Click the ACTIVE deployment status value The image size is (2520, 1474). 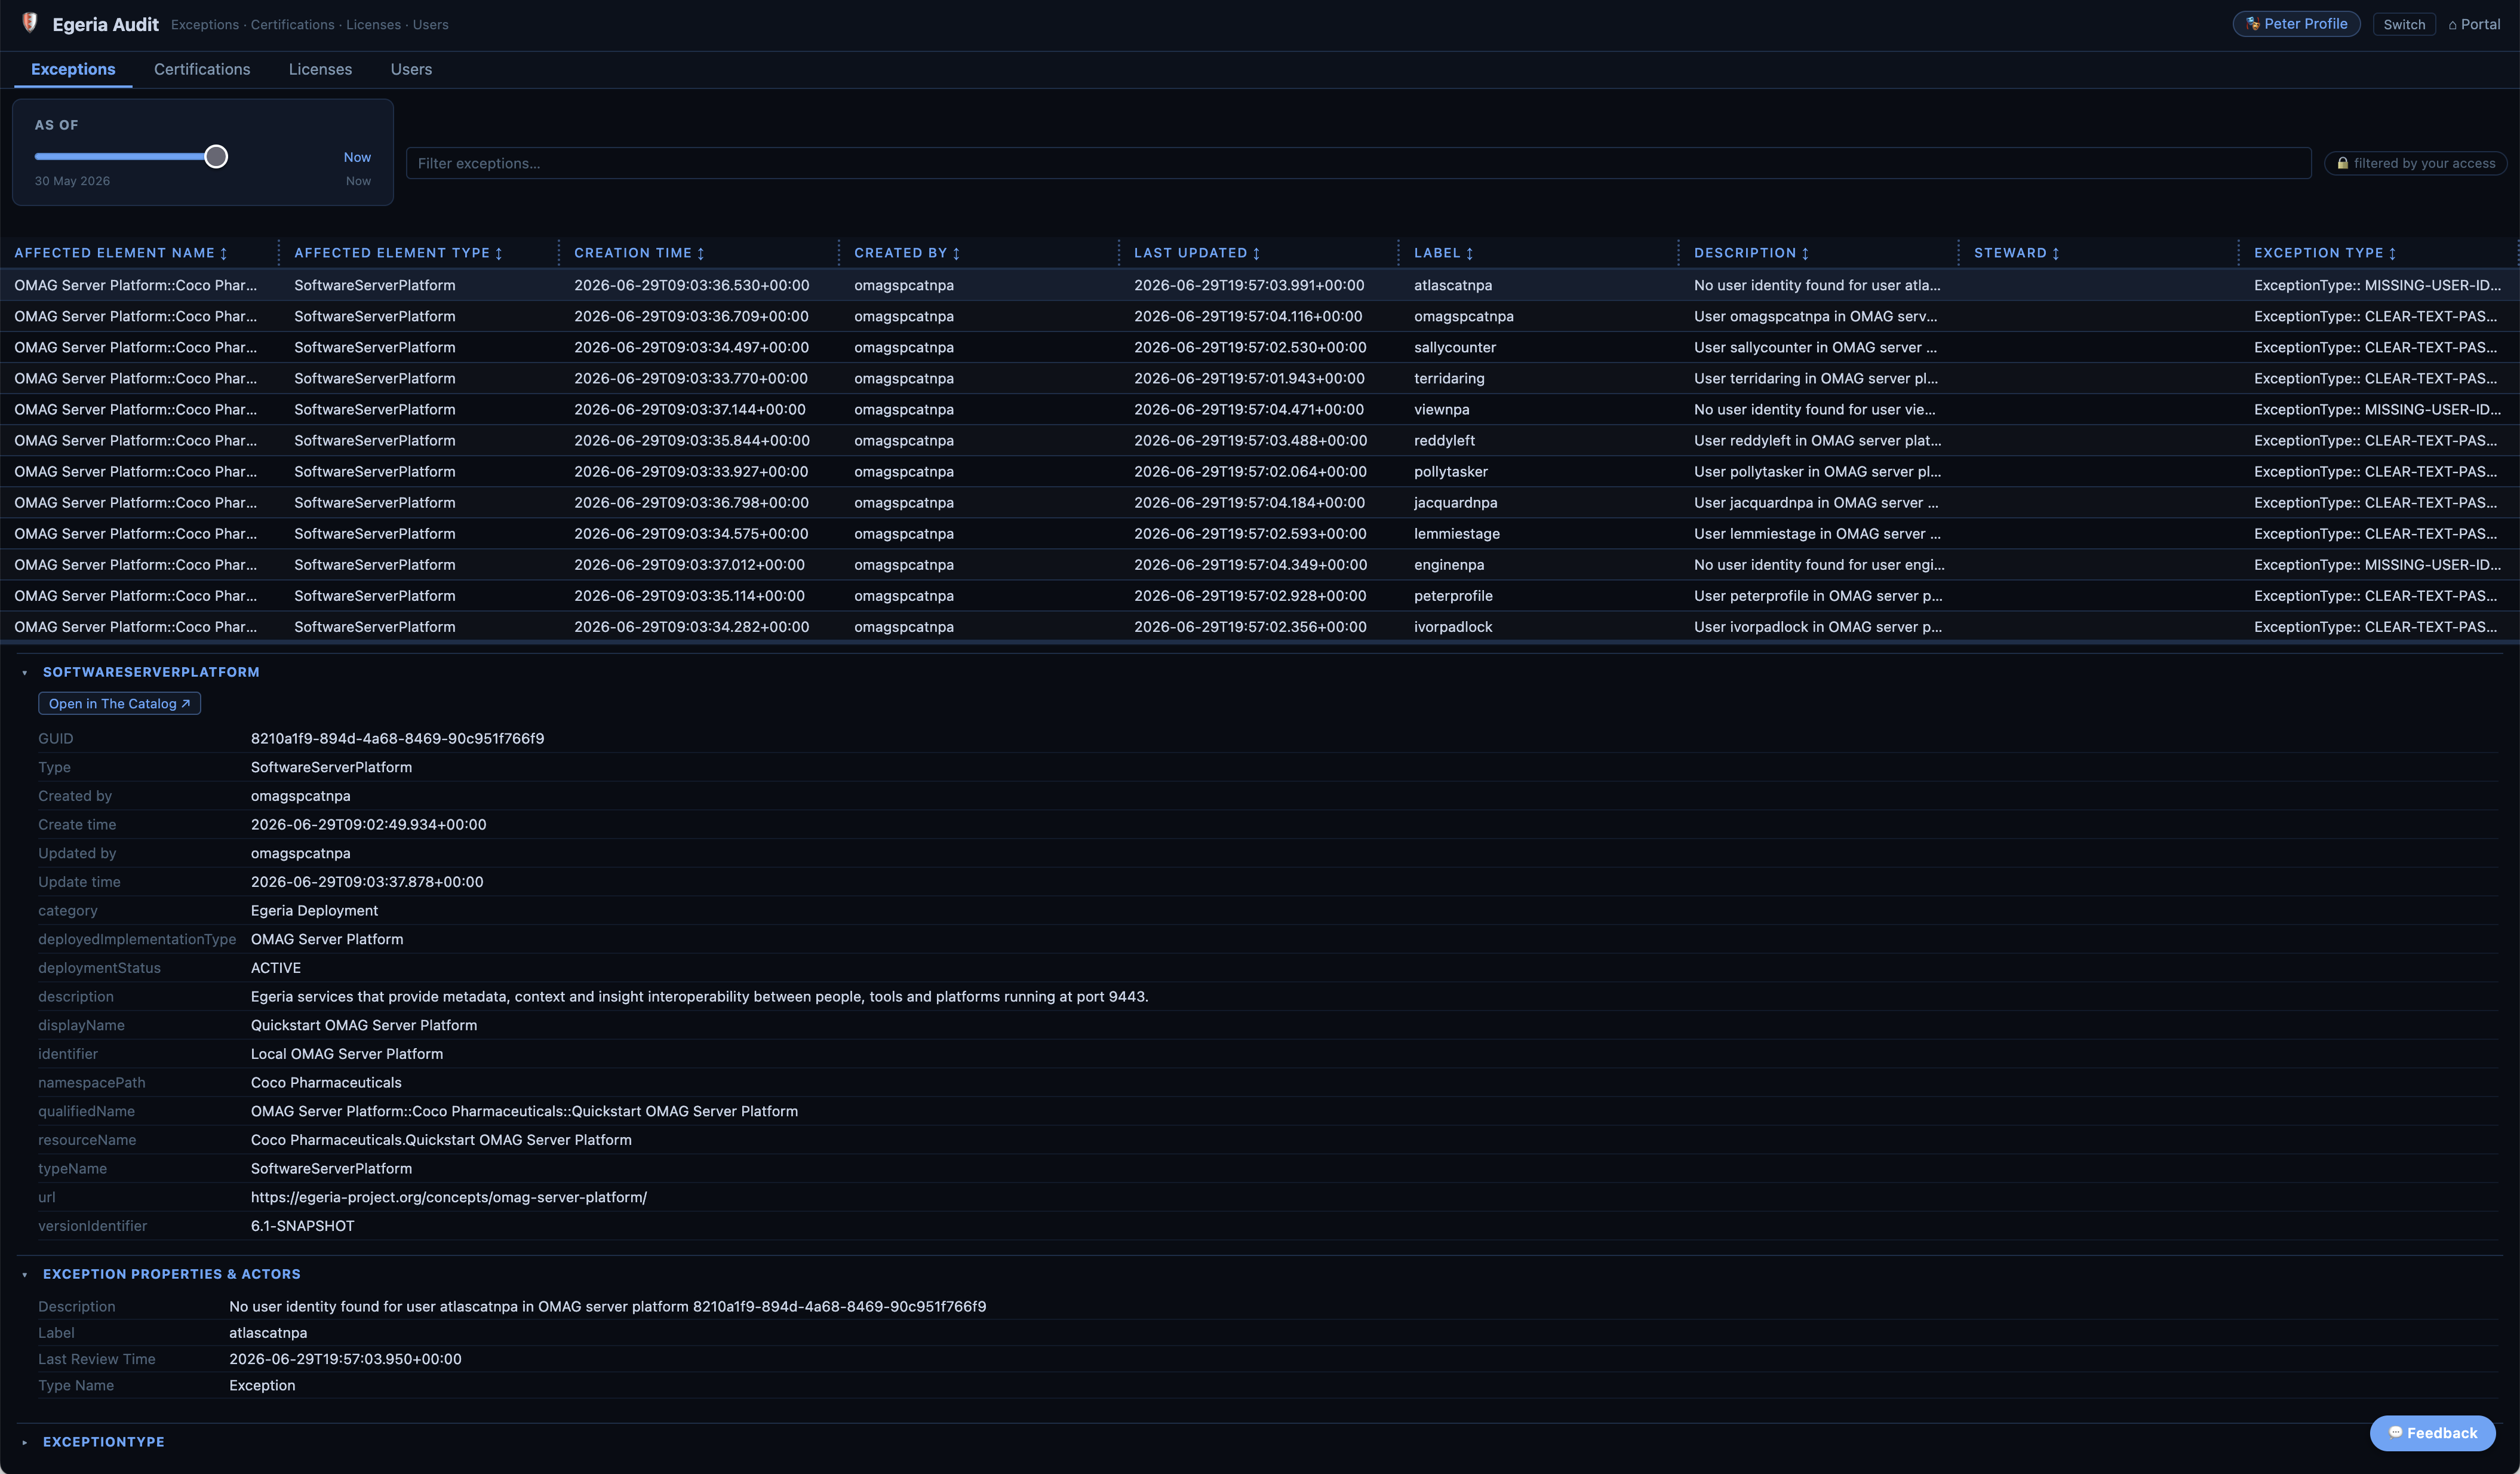[276, 967]
